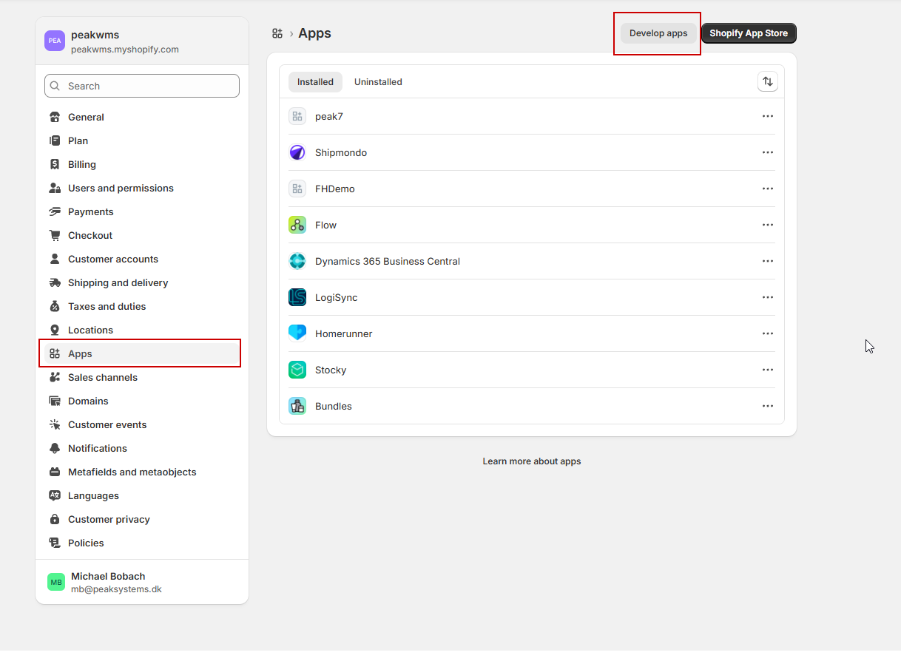The width and height of the screenshot is (901, 651).
Task: Click the Shipmondo app name
Action: tap(341, 153)
